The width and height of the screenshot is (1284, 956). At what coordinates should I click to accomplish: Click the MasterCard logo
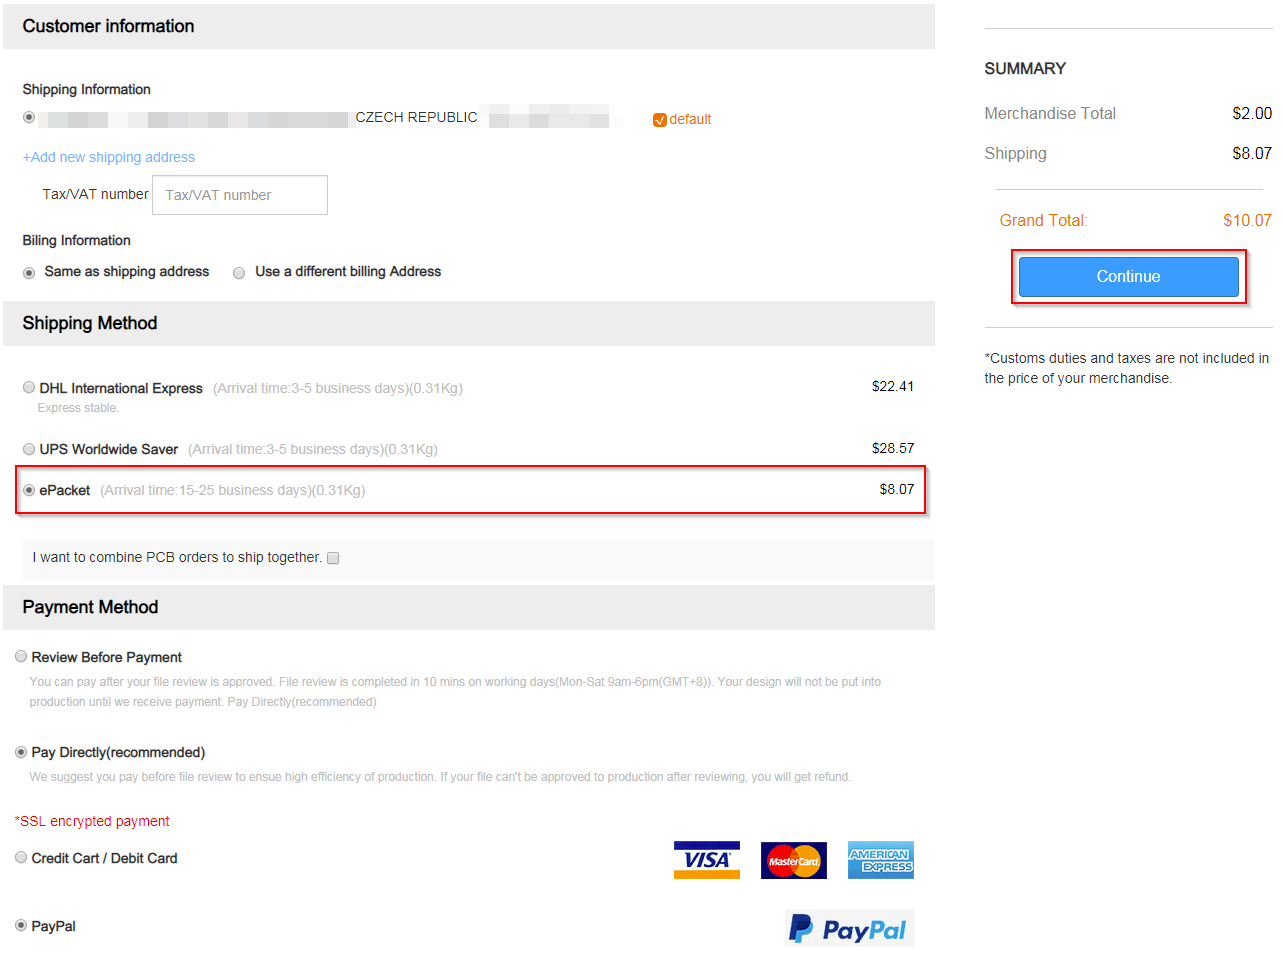793,860
